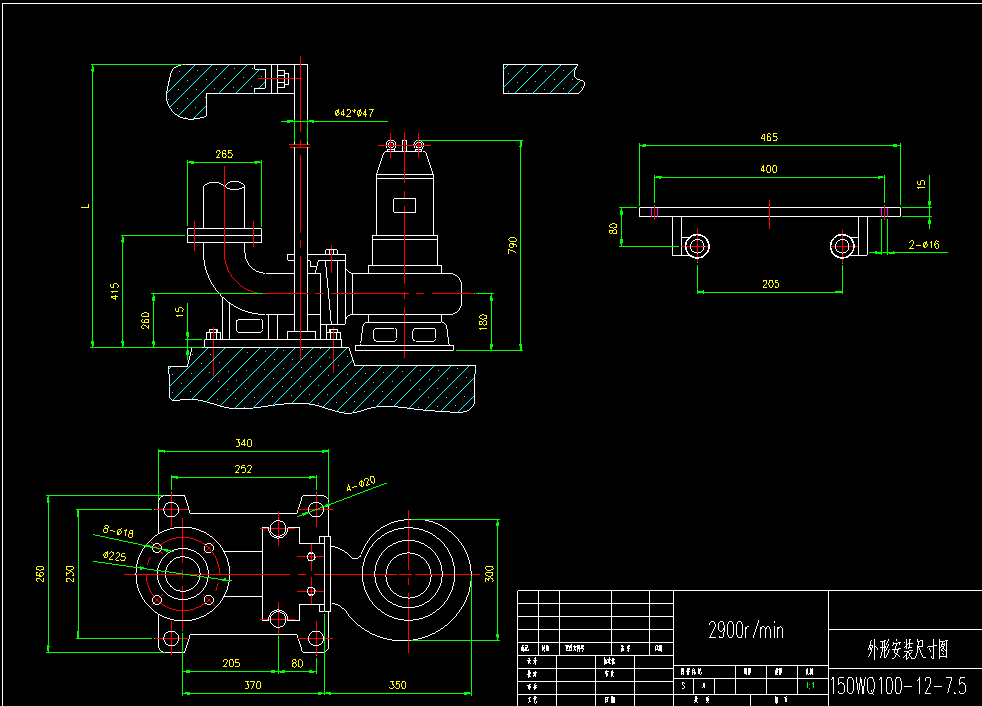Select the 8-ø18 bolt hole callout

coord(118,532)
